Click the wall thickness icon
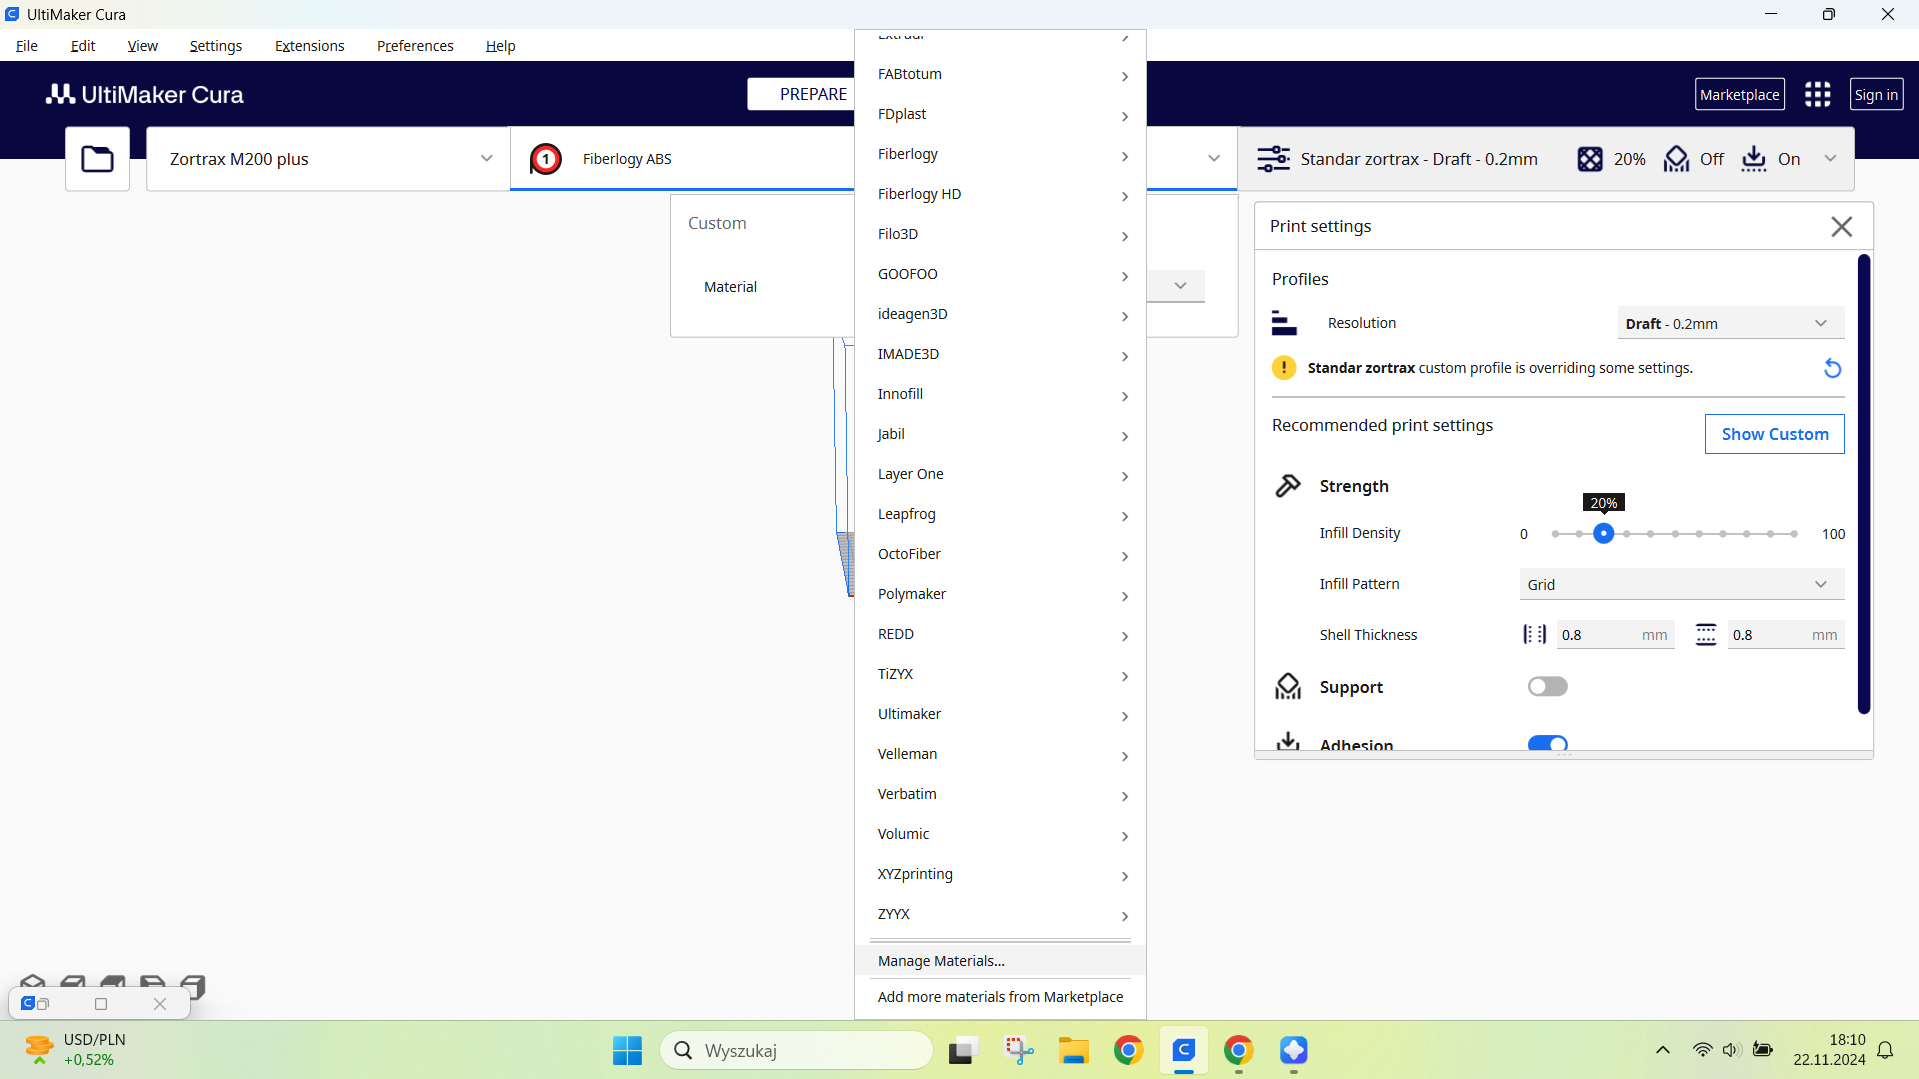This screenshot has height=1079, width=1919. click(x=1535, y=634)
